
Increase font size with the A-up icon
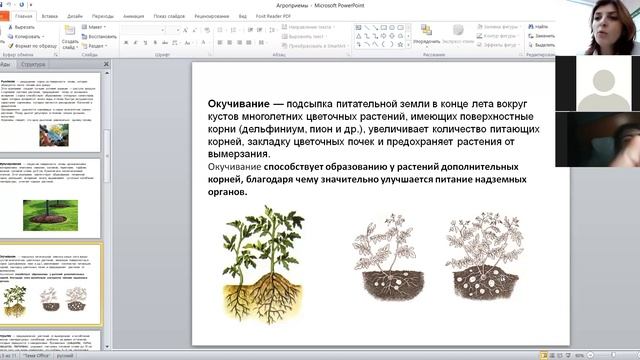[x=185, y=30]
